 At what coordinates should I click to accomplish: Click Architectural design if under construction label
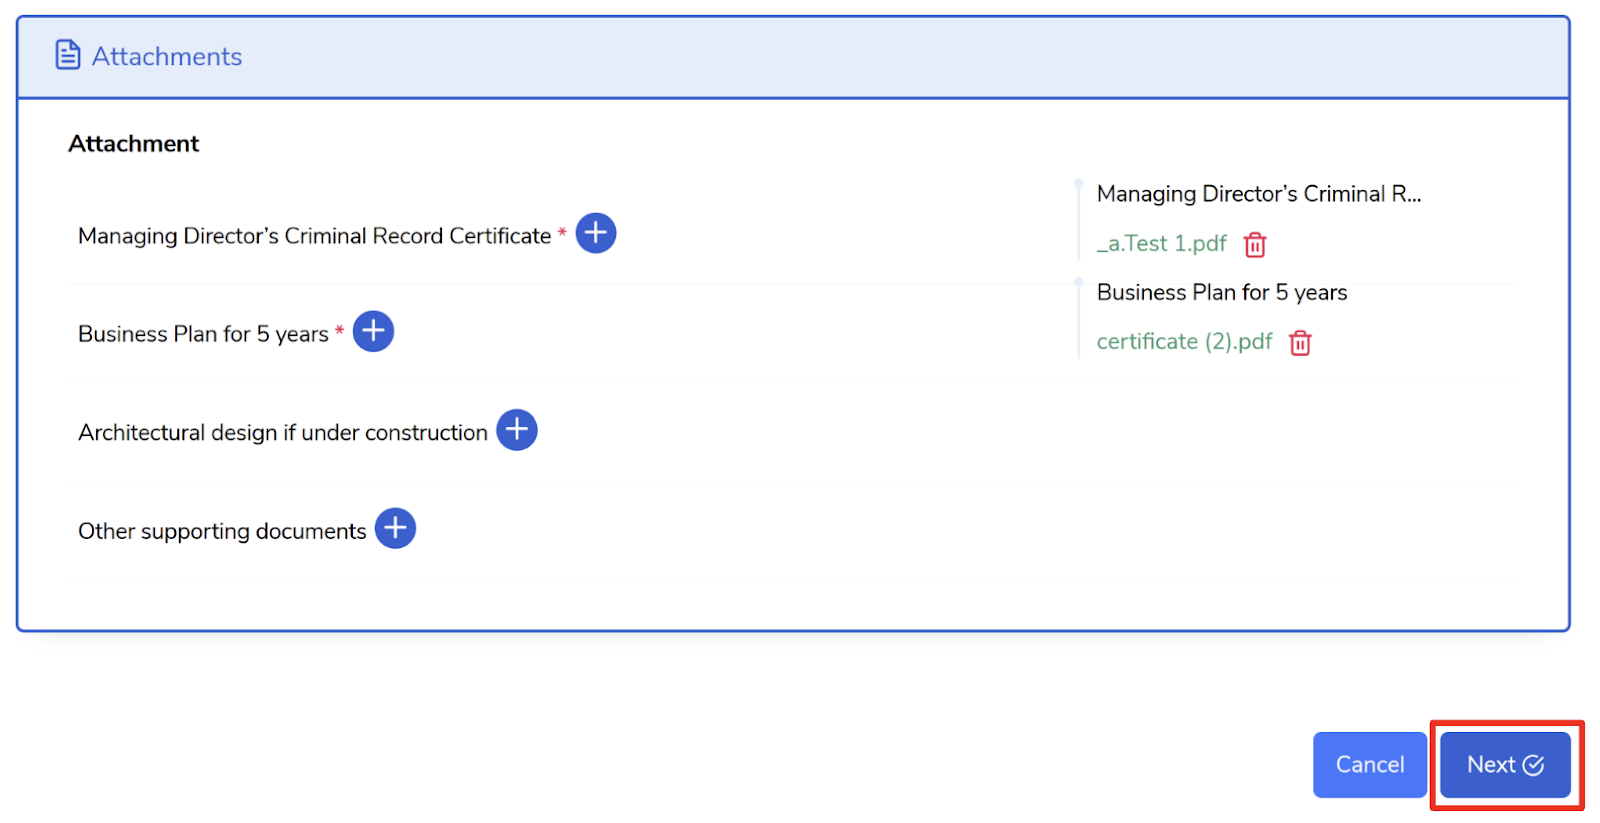pos(283,432)
